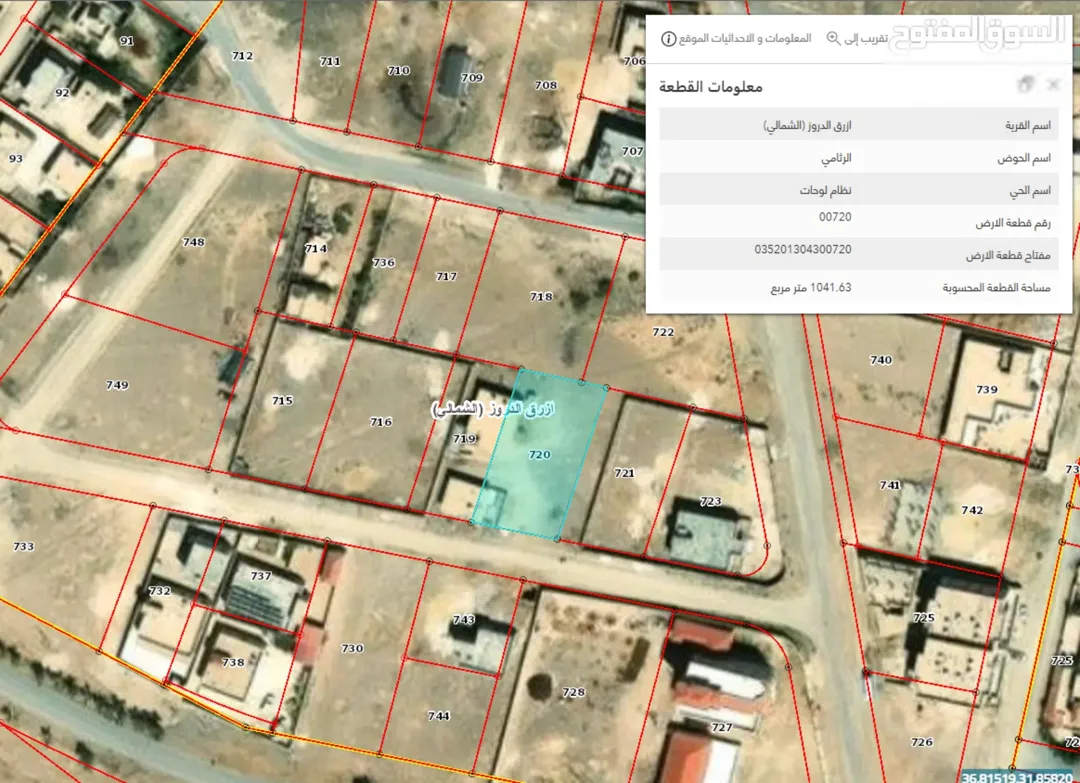The image size is (1080, 783).
Task: Click the dock panel icon beside close
Action: pyautogui.click(x=1026, y=85)
